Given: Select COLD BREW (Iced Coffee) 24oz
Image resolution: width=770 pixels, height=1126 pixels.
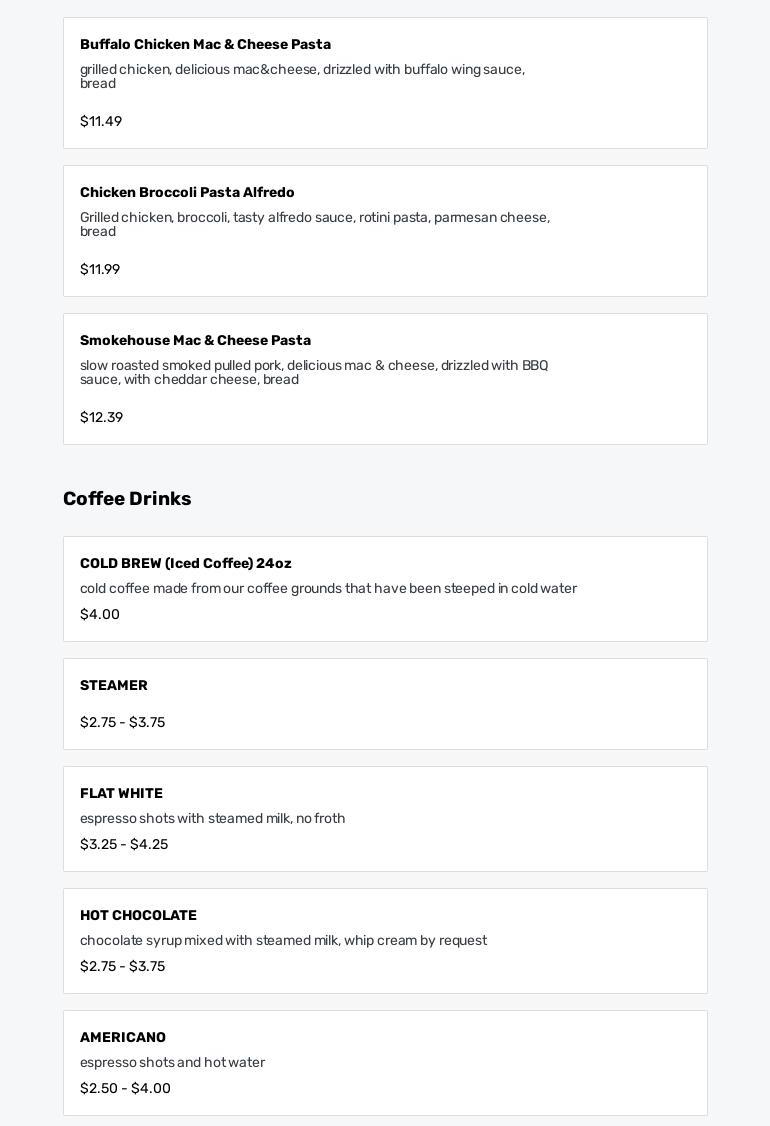Looking at the screenshot, I should 385,589.
